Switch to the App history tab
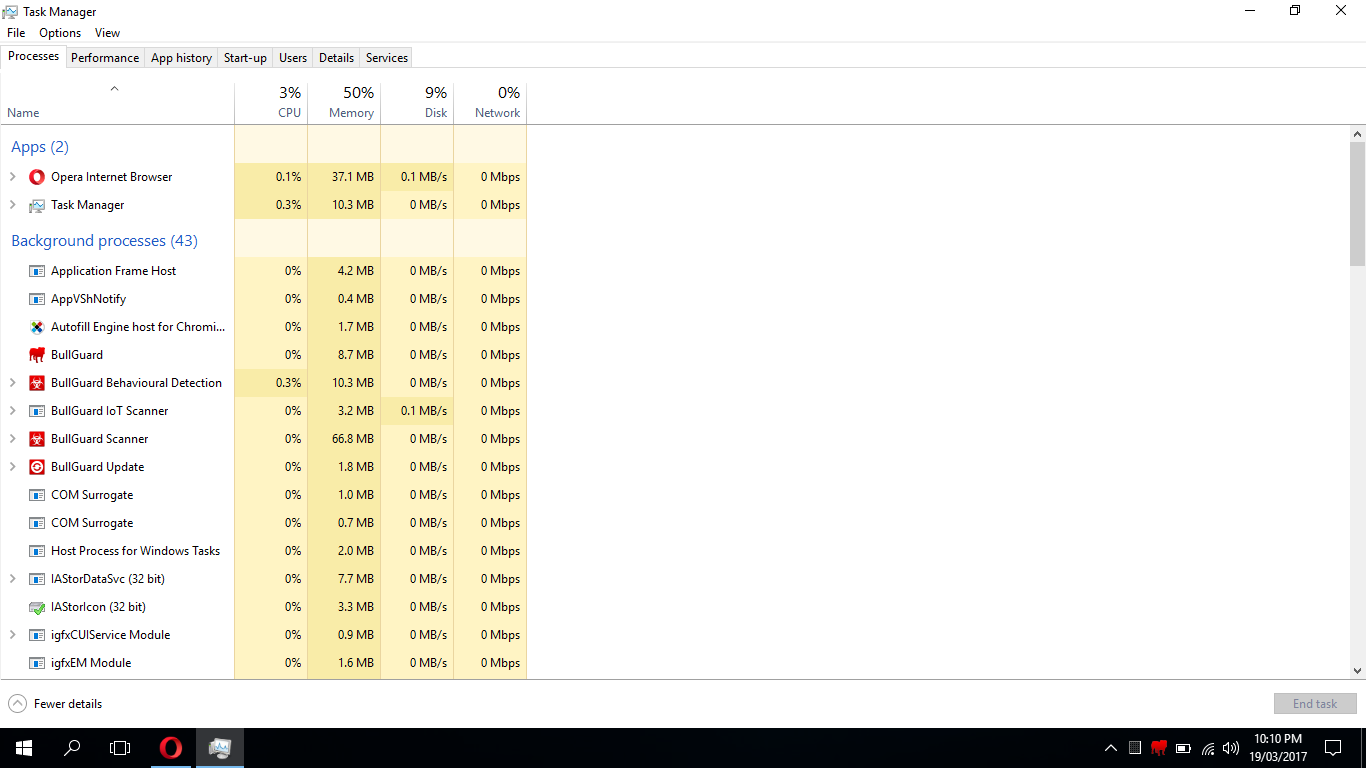The width and height of the screenshot is (1366, 768). pyautogui.click(x=181, y=58)
